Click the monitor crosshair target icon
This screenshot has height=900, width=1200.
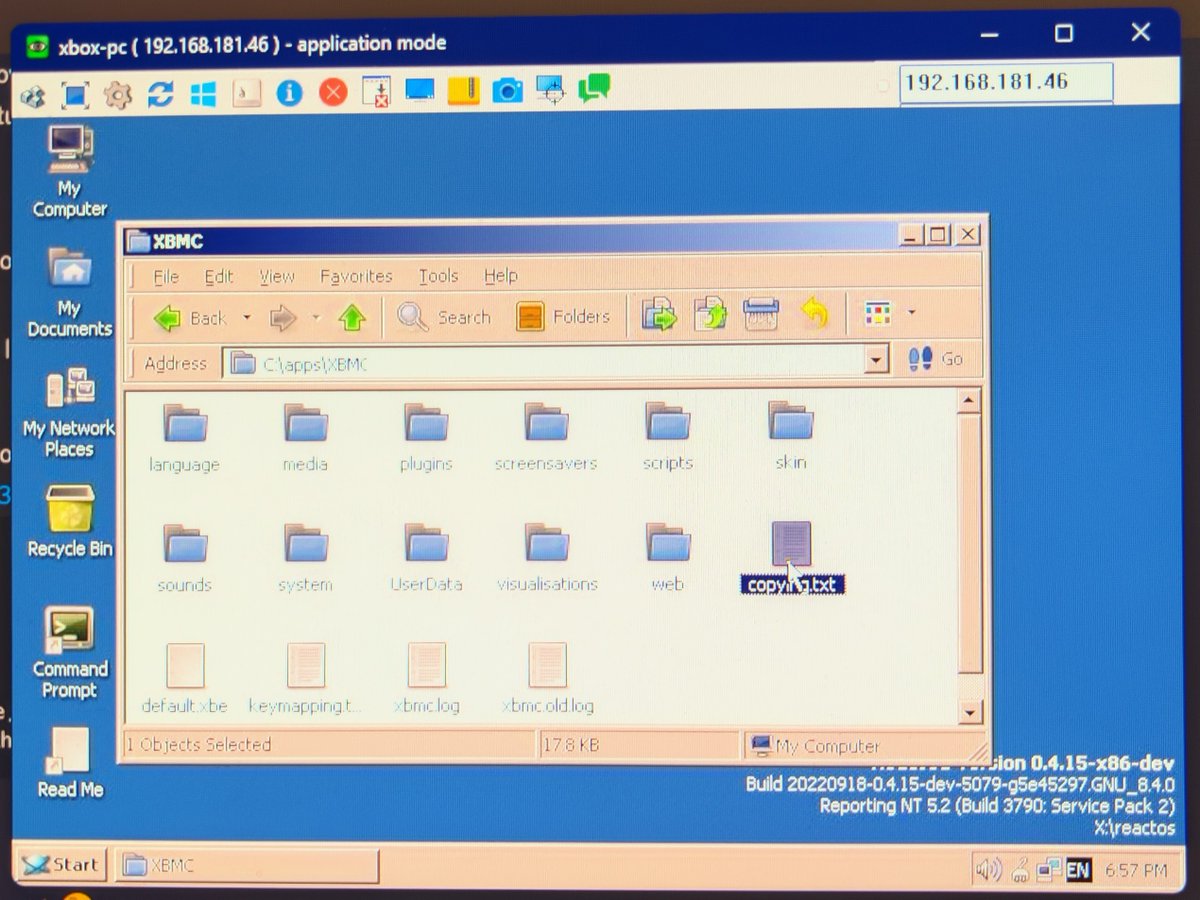(x=550, y=90)
